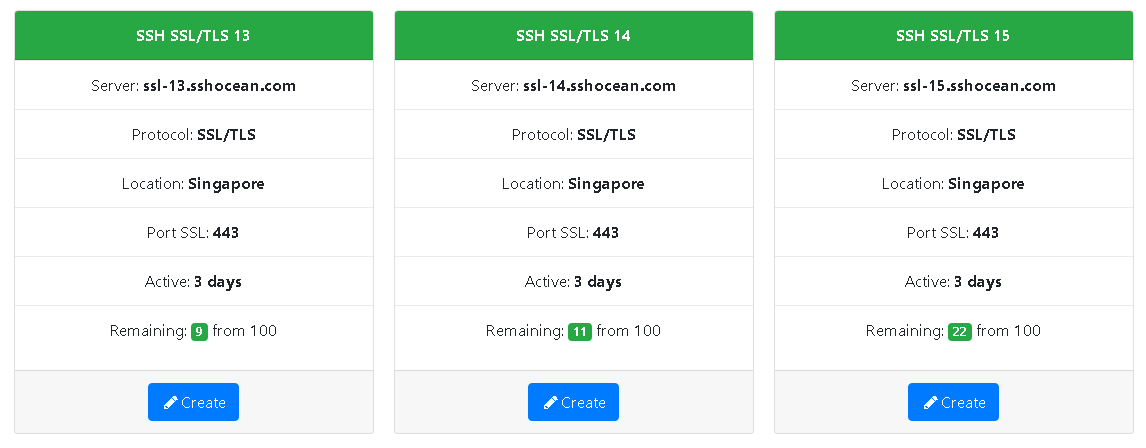Click Active 3 days in SSL/TLS 14 card
Screen dimensions: 1146x448
(574, 281)
